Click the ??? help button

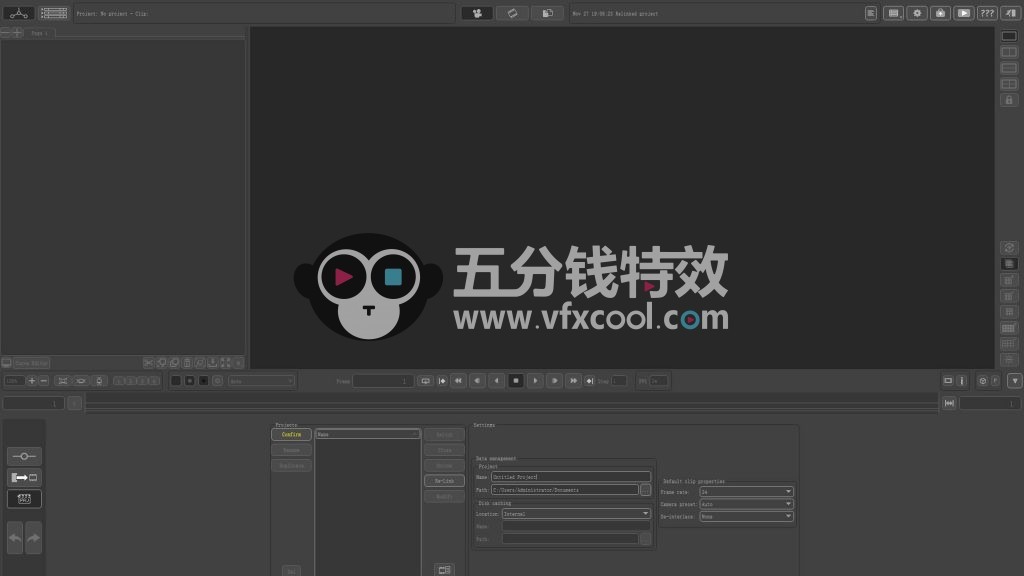[x=987, y=13]
